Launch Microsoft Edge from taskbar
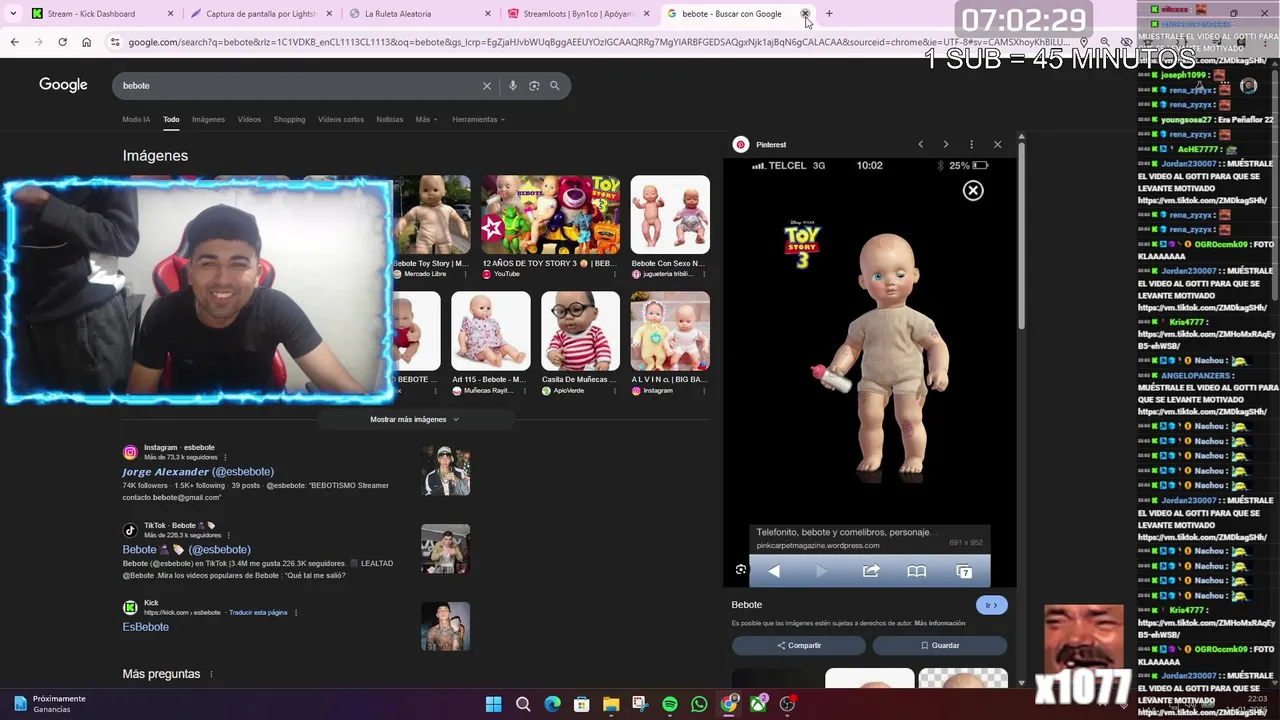The image size is (1280, 720). pos(552,704)
